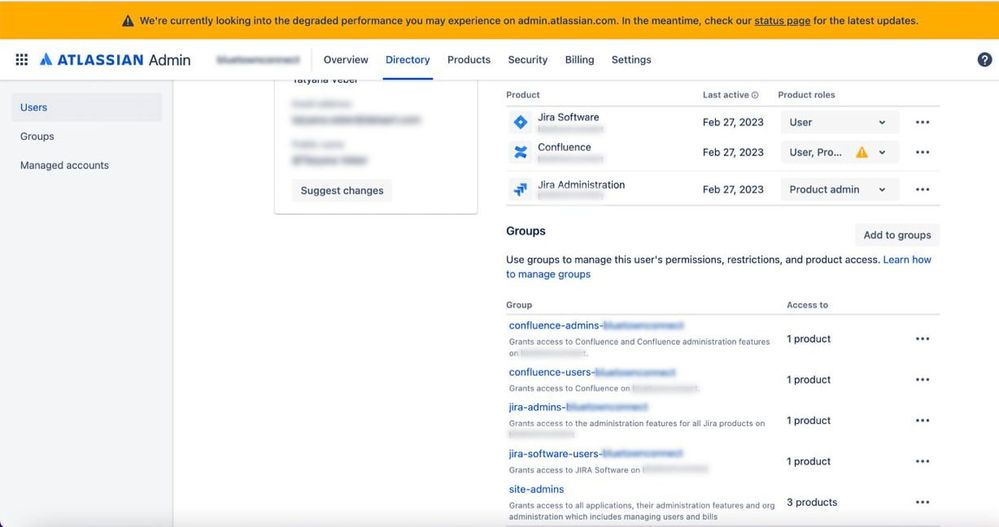
Task: Open the site-admins group link
Action: [x=536, y=489]
